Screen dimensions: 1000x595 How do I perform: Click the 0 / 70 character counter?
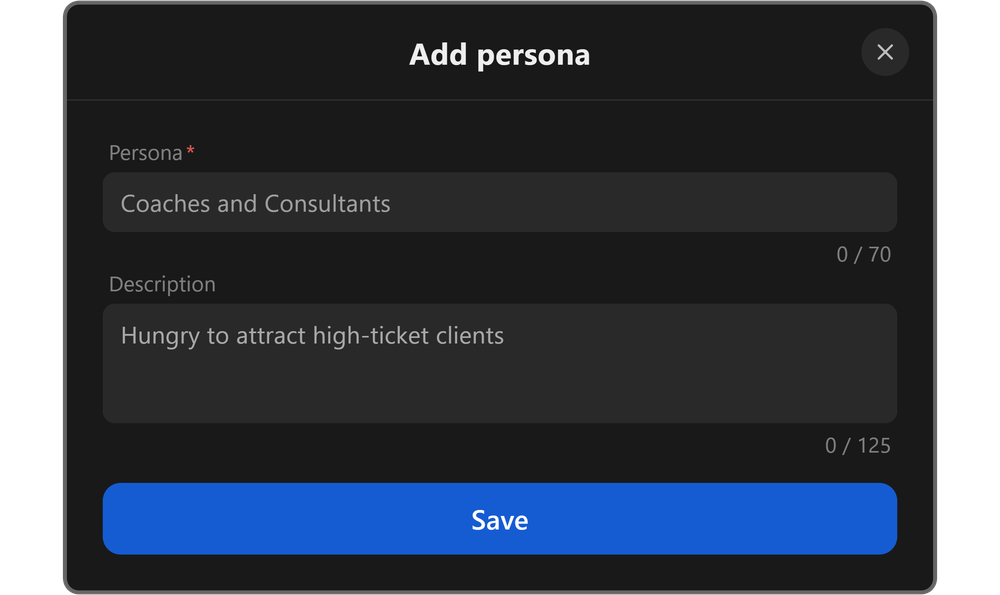coord(863,254)
